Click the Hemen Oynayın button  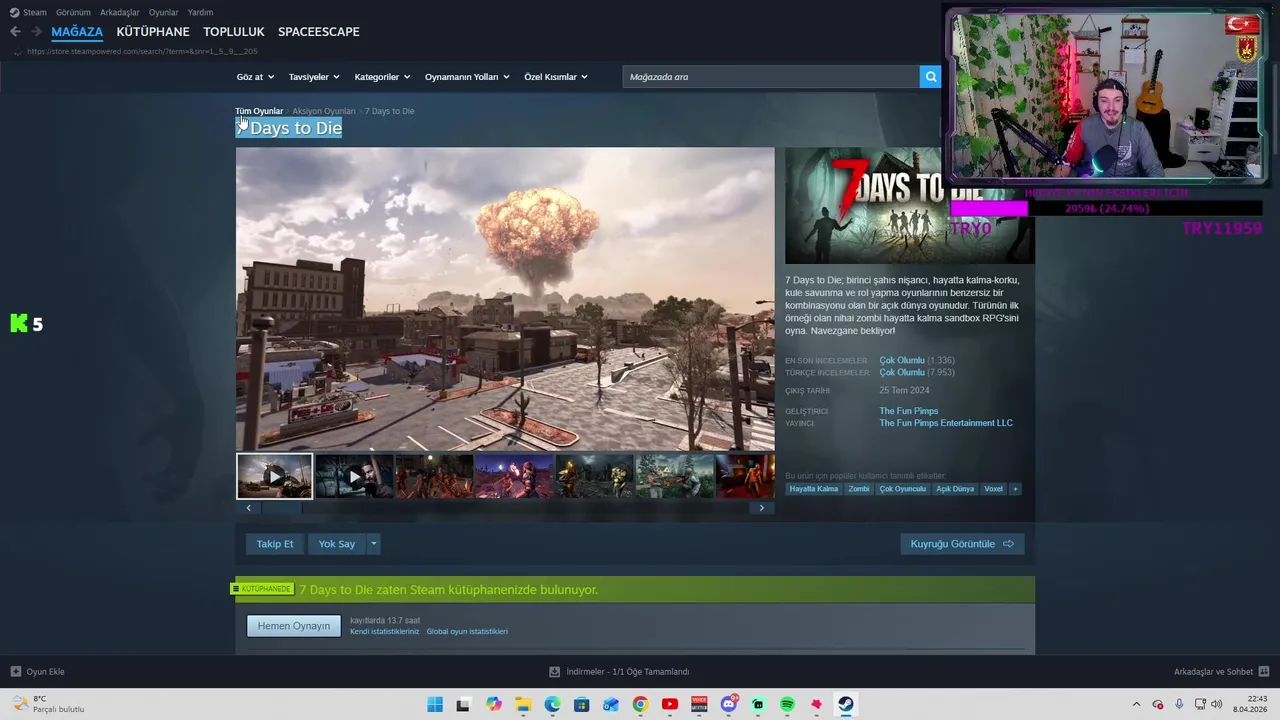[294, 626]
